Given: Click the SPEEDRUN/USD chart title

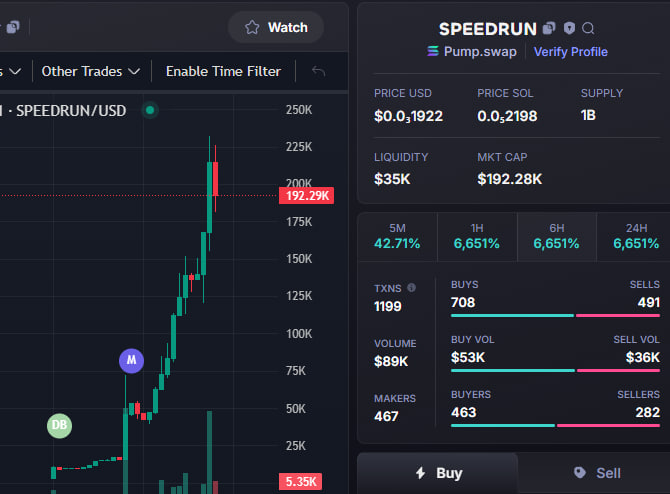Looking at the screenshot, I should 71,111.
